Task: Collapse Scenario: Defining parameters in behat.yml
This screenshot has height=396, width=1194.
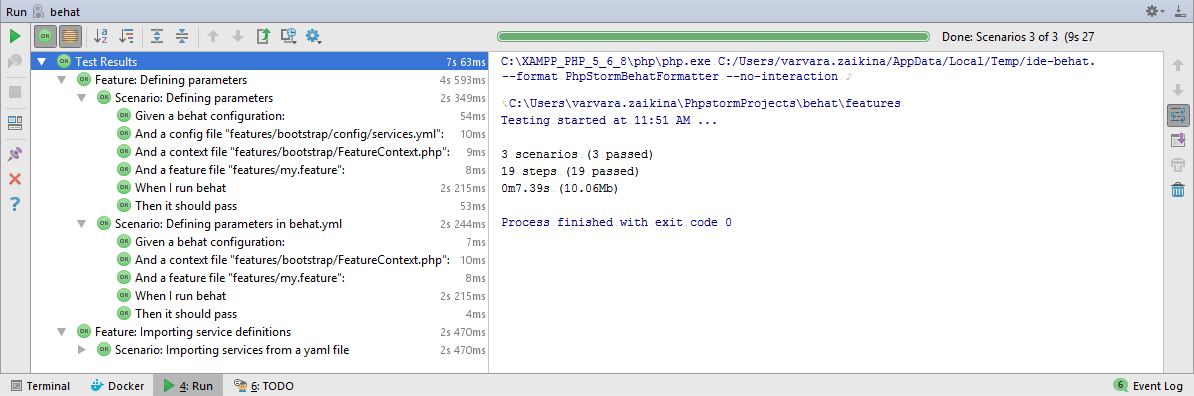Action: point(81,224)
